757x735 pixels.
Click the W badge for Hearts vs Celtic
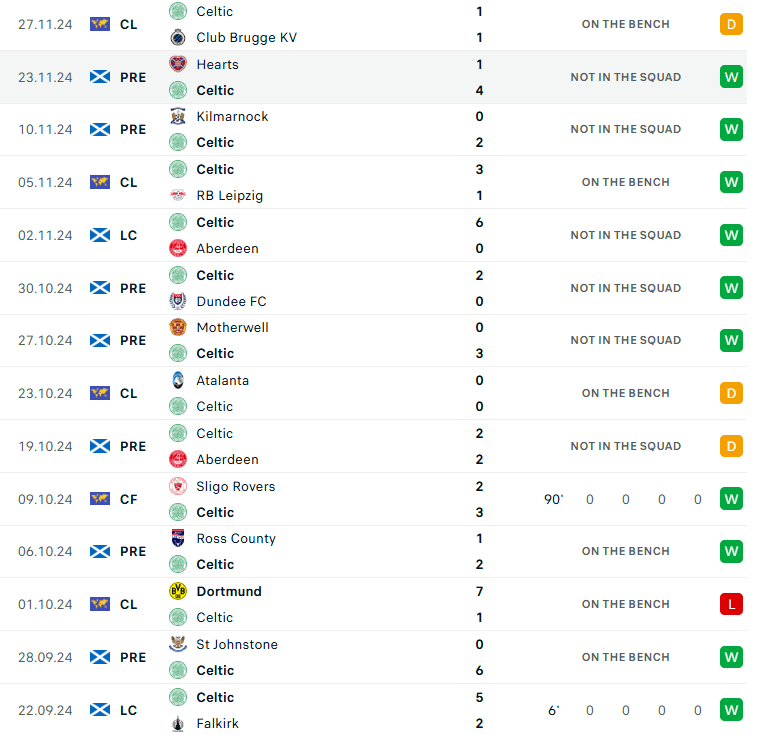(x=731, y=77)
